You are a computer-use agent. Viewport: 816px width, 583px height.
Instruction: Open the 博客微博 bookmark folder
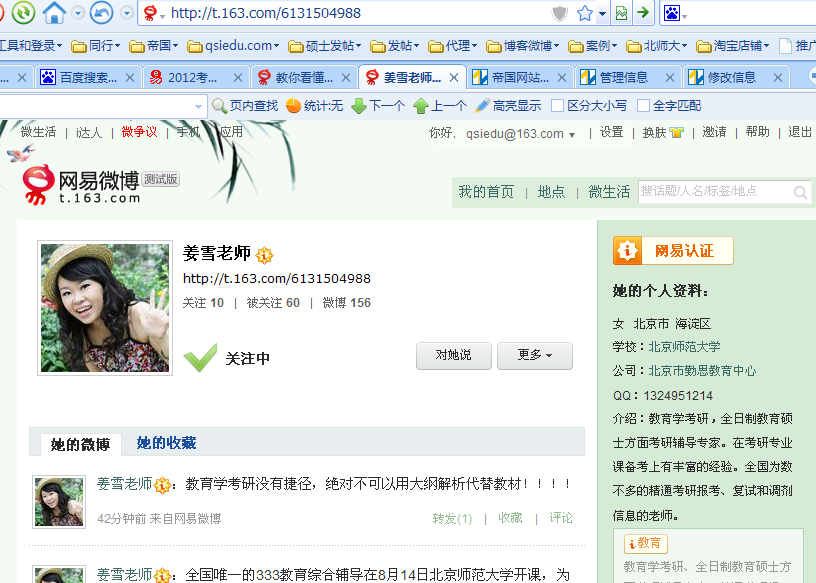522,46
